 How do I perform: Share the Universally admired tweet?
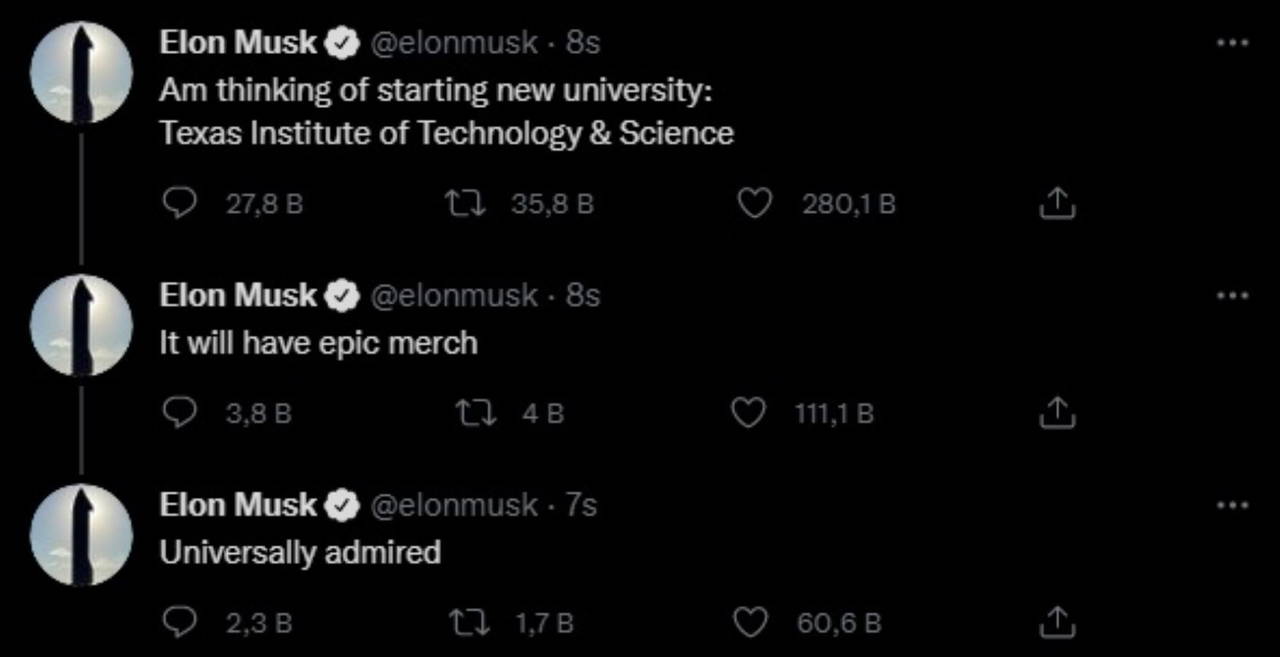(1057, 623)
